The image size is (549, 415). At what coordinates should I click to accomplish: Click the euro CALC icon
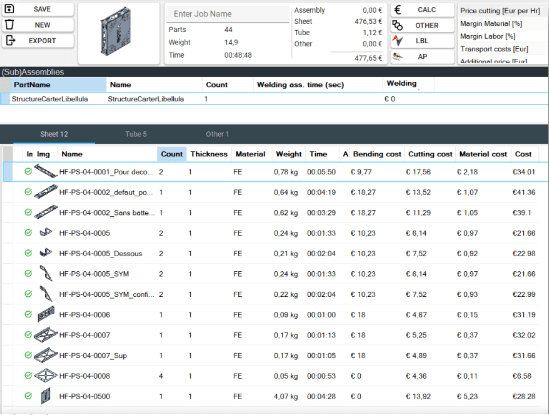(x=397, y=9)
